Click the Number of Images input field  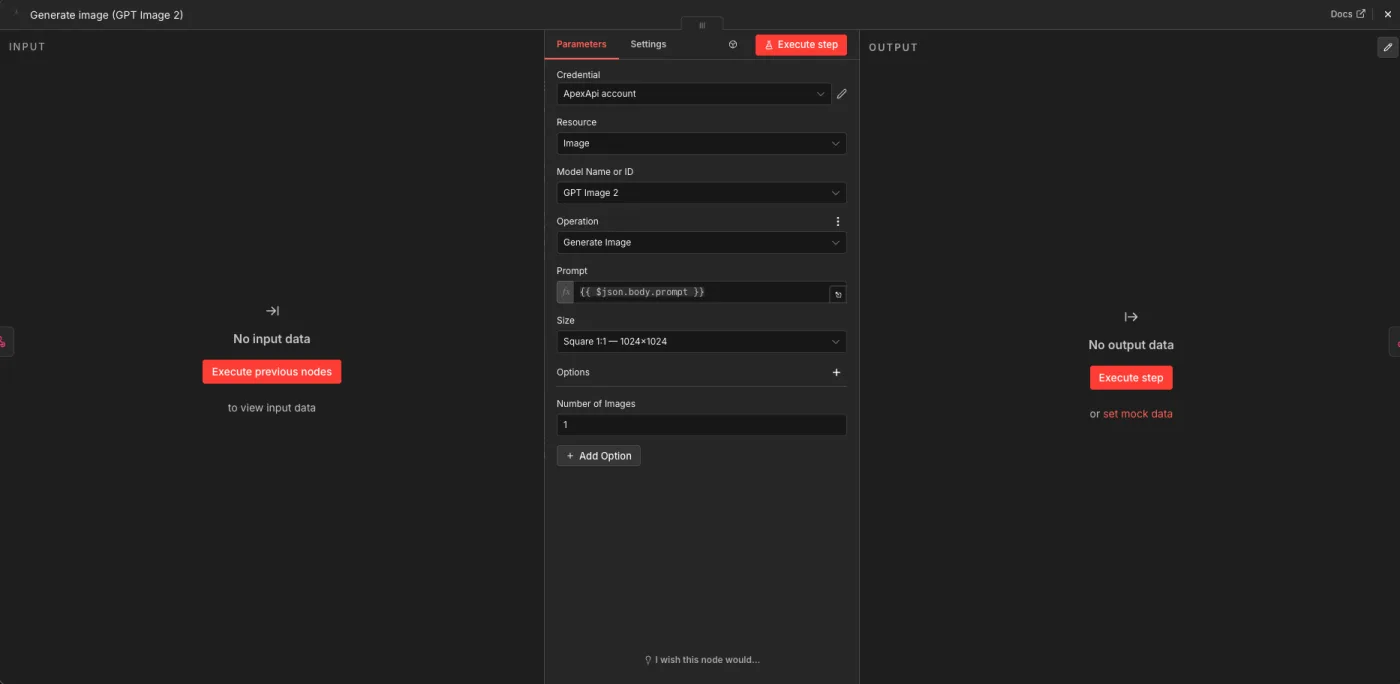click(701, 425)
